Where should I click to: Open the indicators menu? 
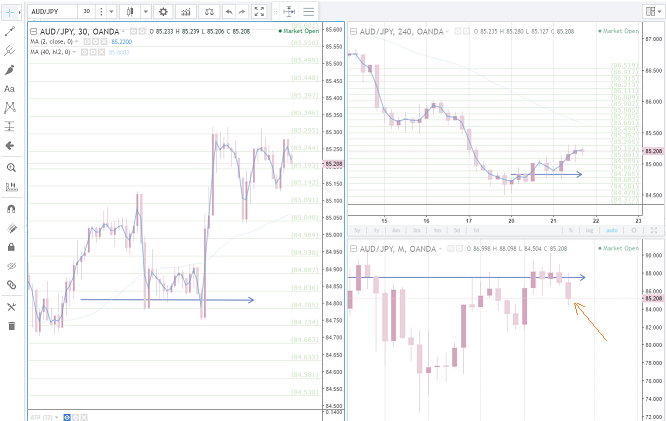185,11
